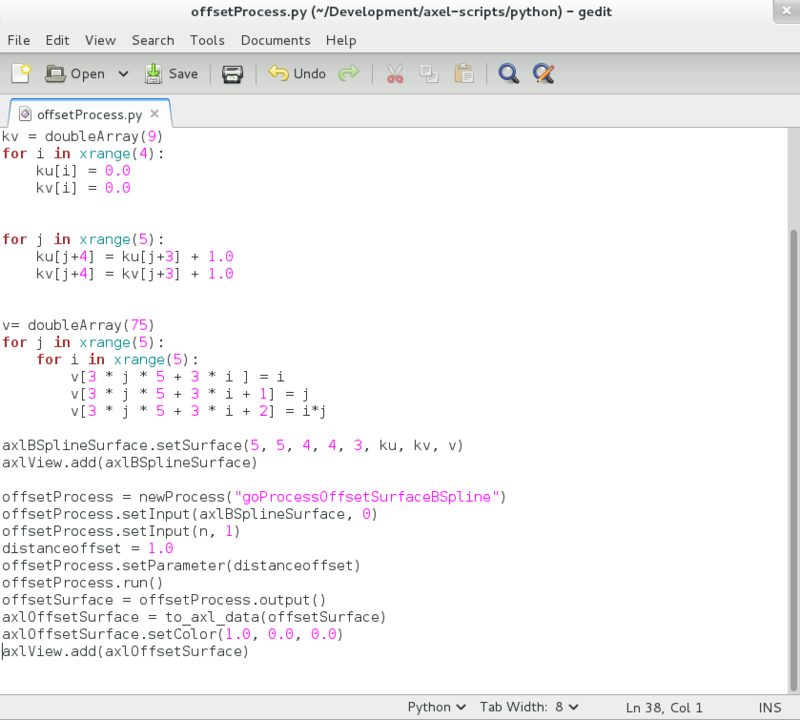
Task: Click the New document icon
Action: point(21,73)
